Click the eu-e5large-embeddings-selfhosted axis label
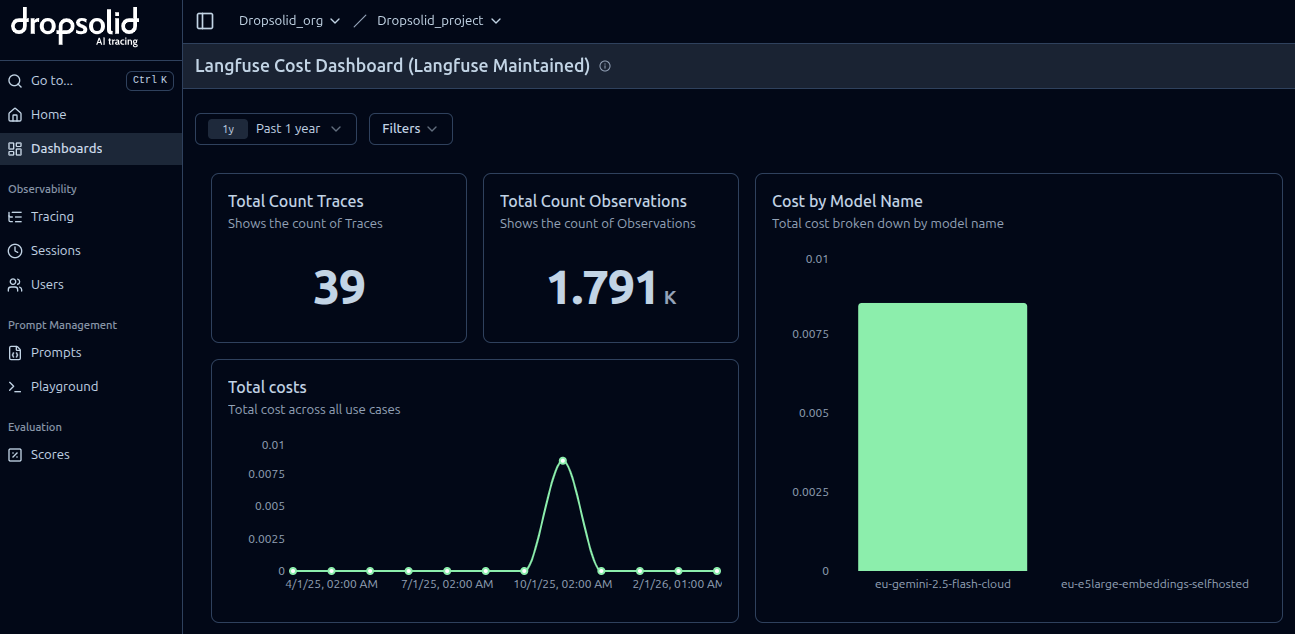Image resolution: width=1295 pixels, height=634 pixels. (x=1154, y=584)
